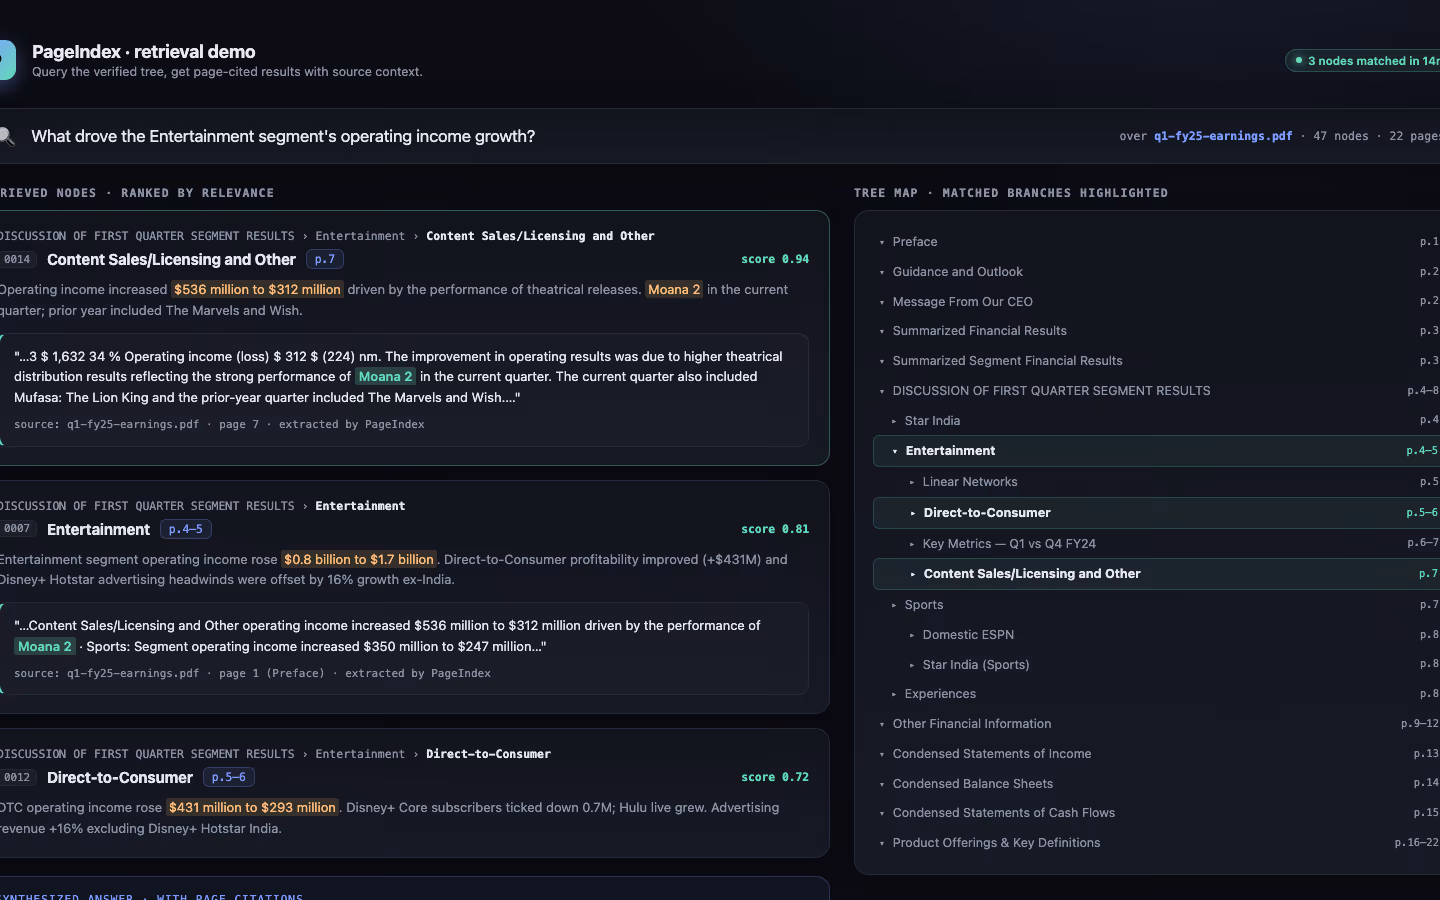1440x900 pixels.
Task: Click the $431 million to $293 million highlight
Action: tap(252, 807)
